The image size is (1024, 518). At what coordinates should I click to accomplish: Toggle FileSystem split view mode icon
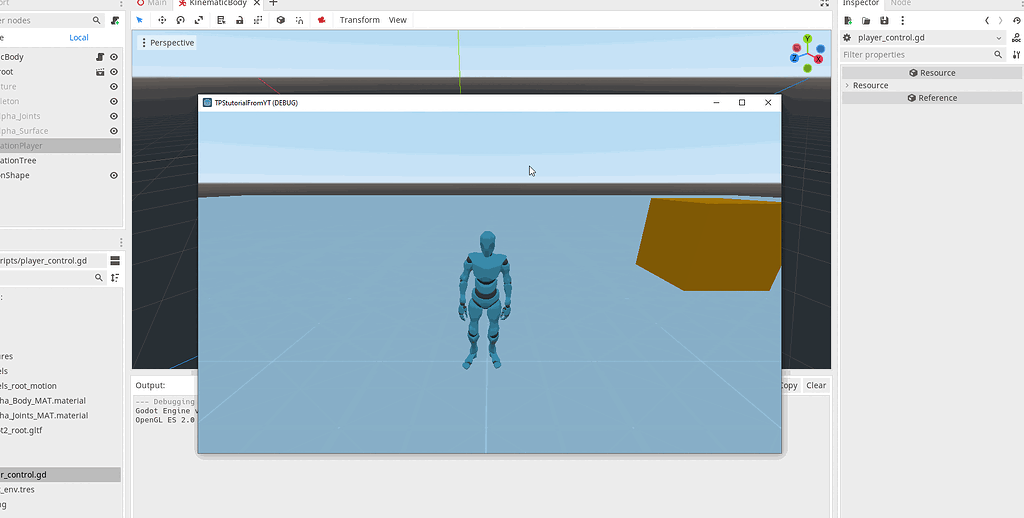115,261
